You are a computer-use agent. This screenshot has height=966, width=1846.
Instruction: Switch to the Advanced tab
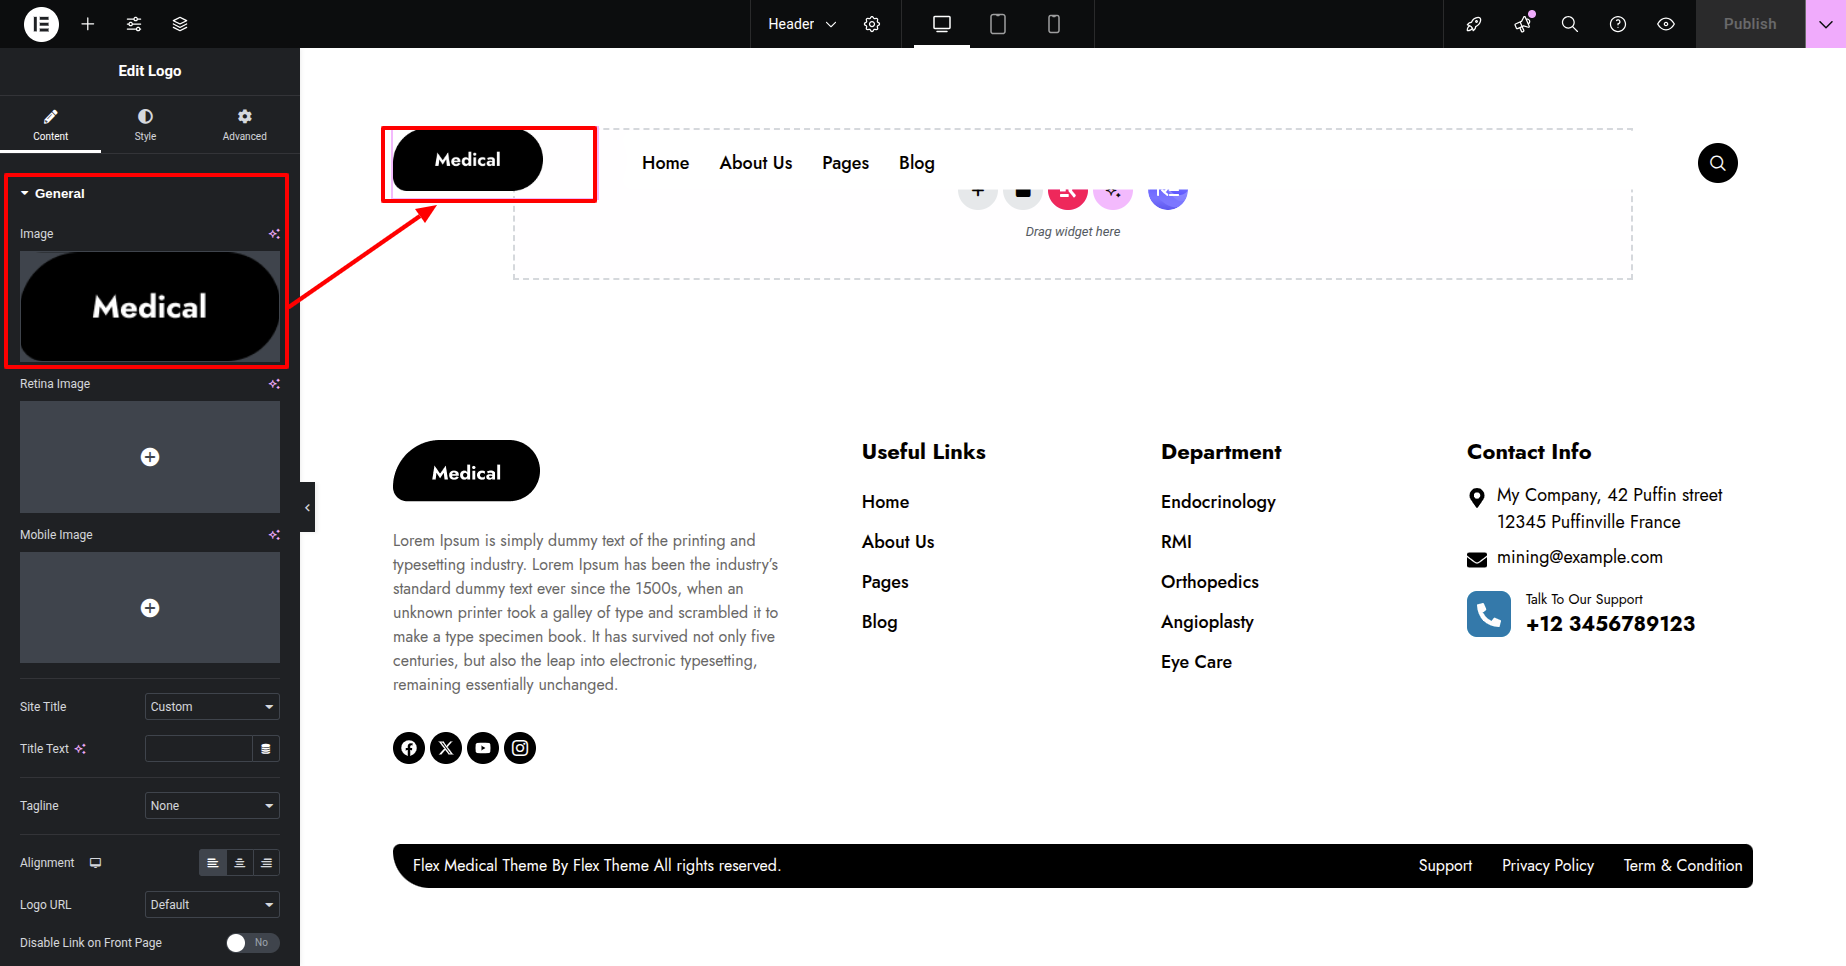coord(244,125)
